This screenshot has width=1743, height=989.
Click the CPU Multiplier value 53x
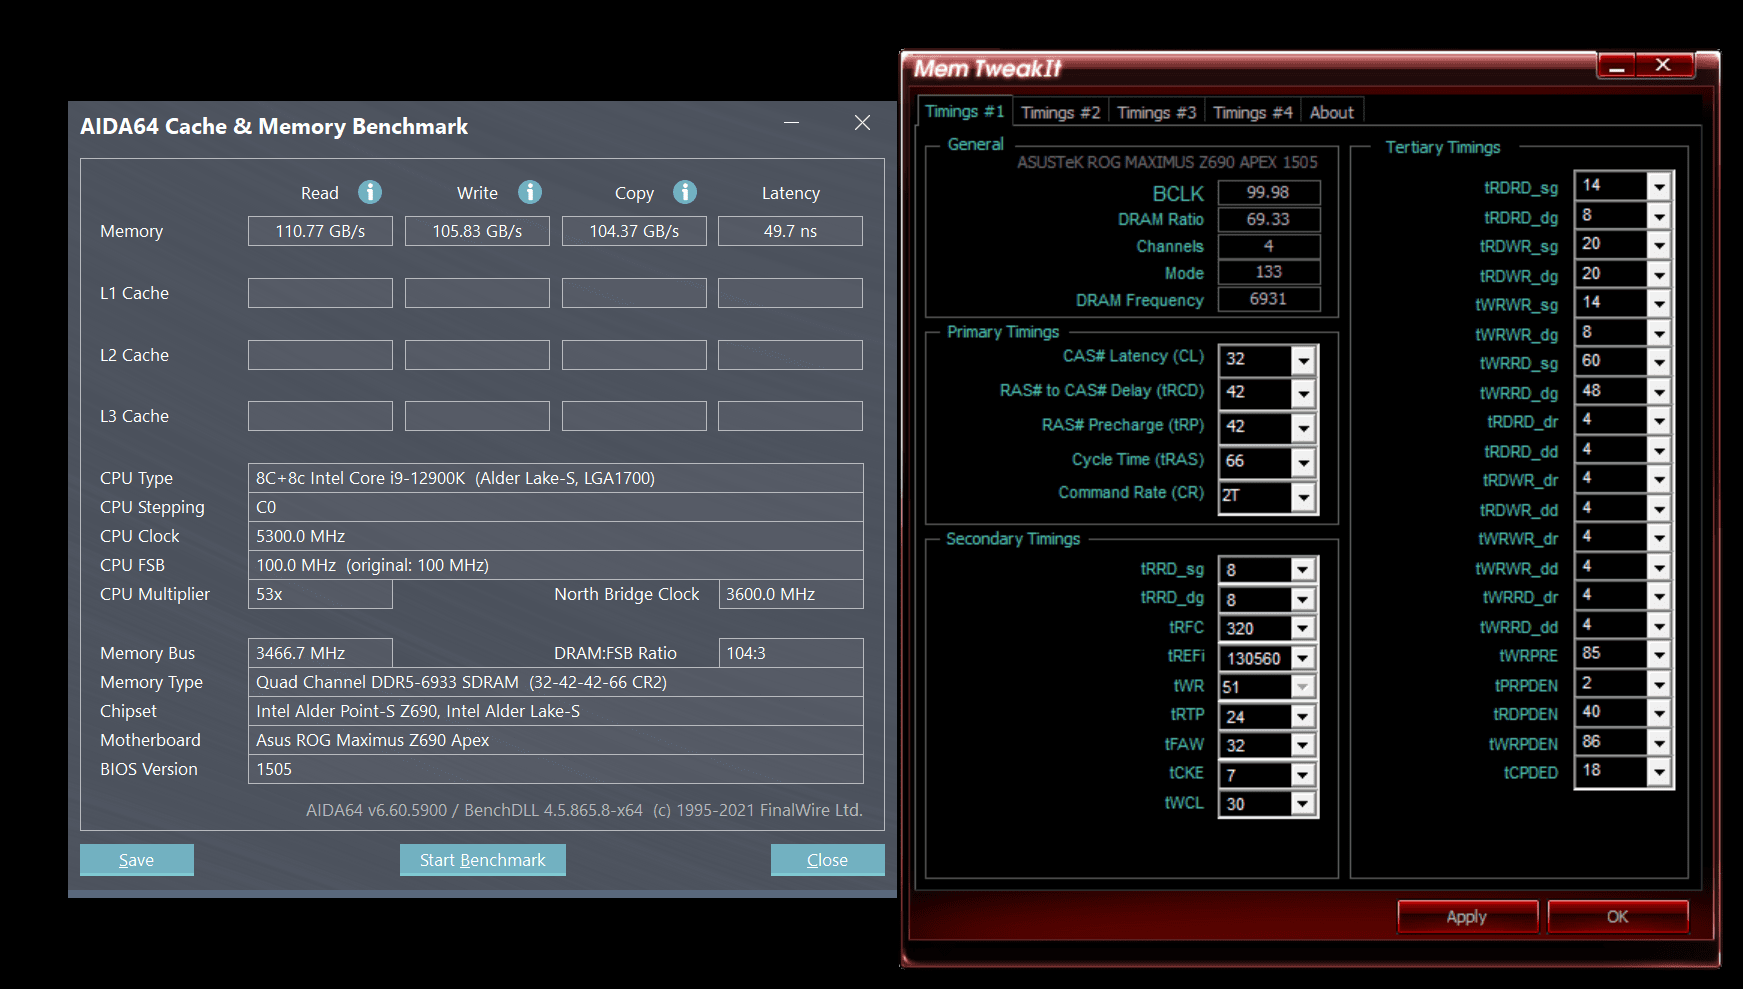click(x=320, y=594)
